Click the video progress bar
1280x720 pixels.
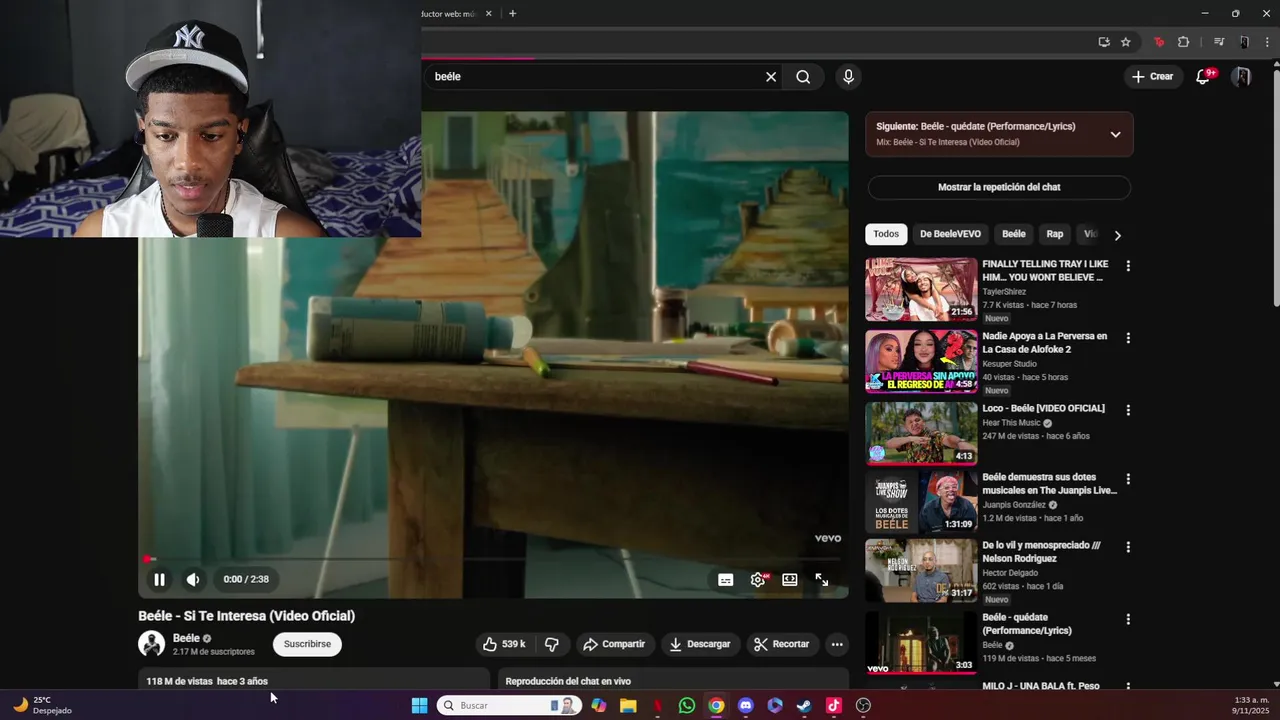[495, 559]
